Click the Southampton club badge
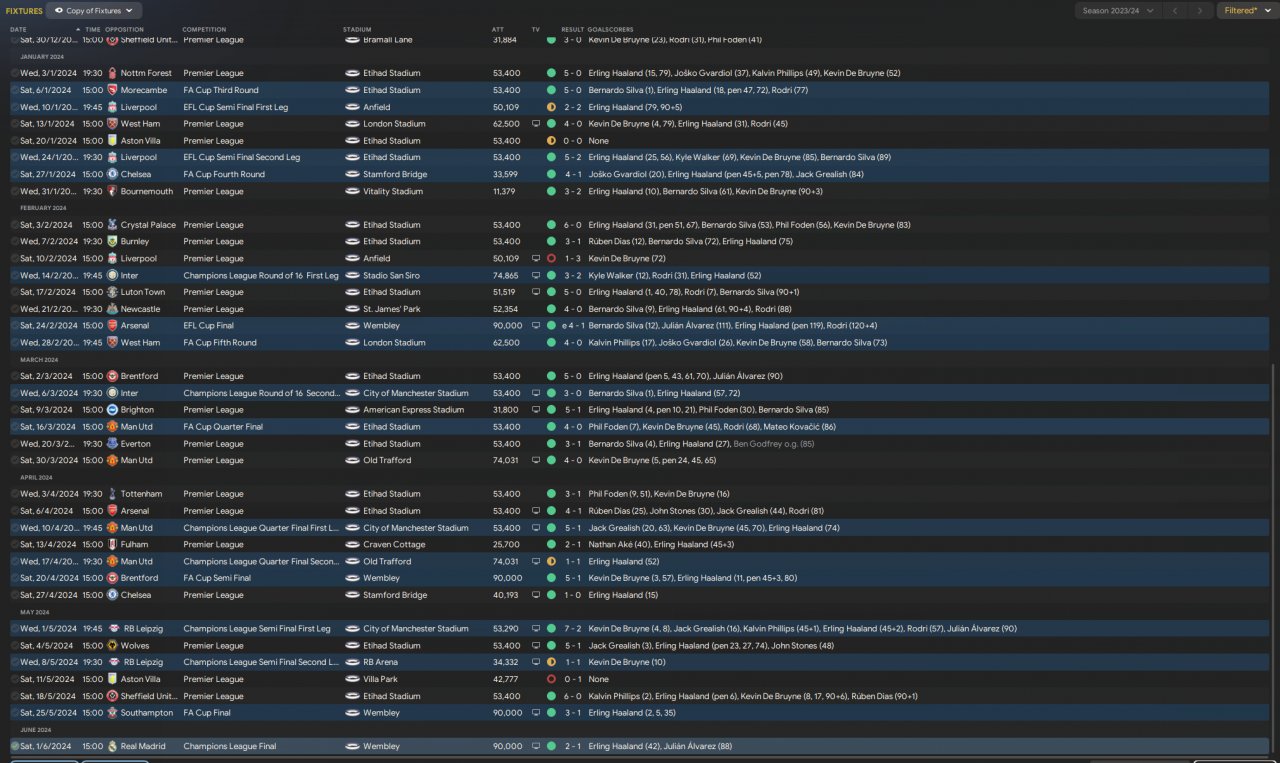1280x763 pixels. pos(112,713)
